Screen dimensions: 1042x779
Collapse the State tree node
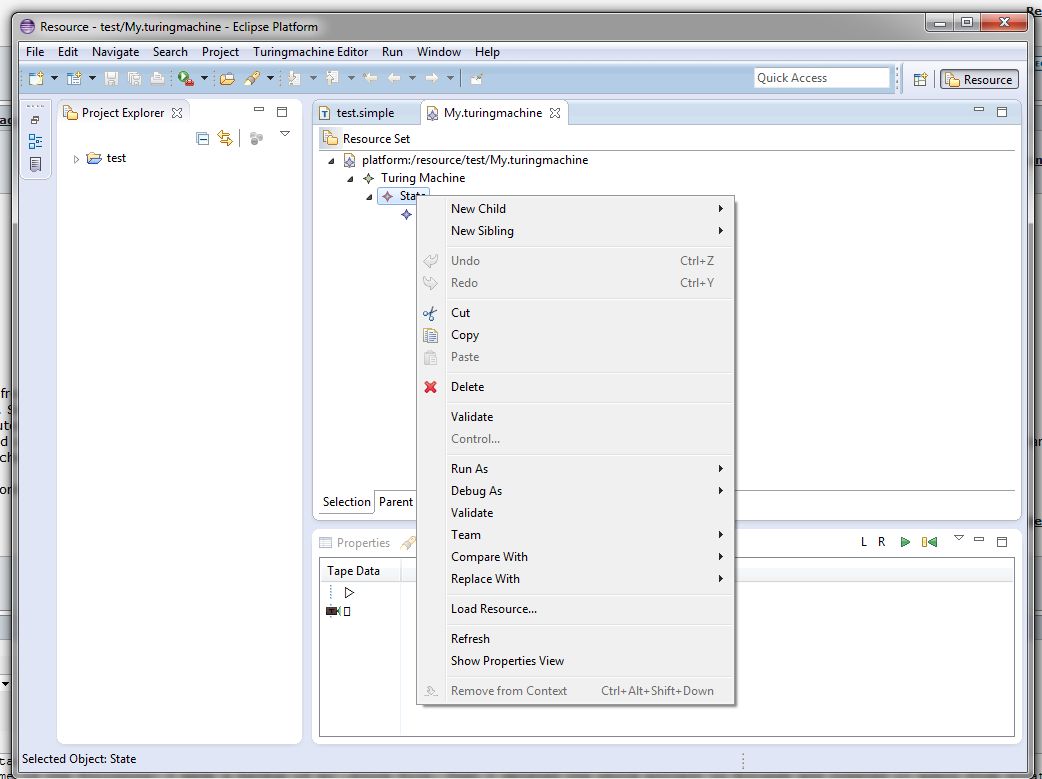(x=369, y=197)
